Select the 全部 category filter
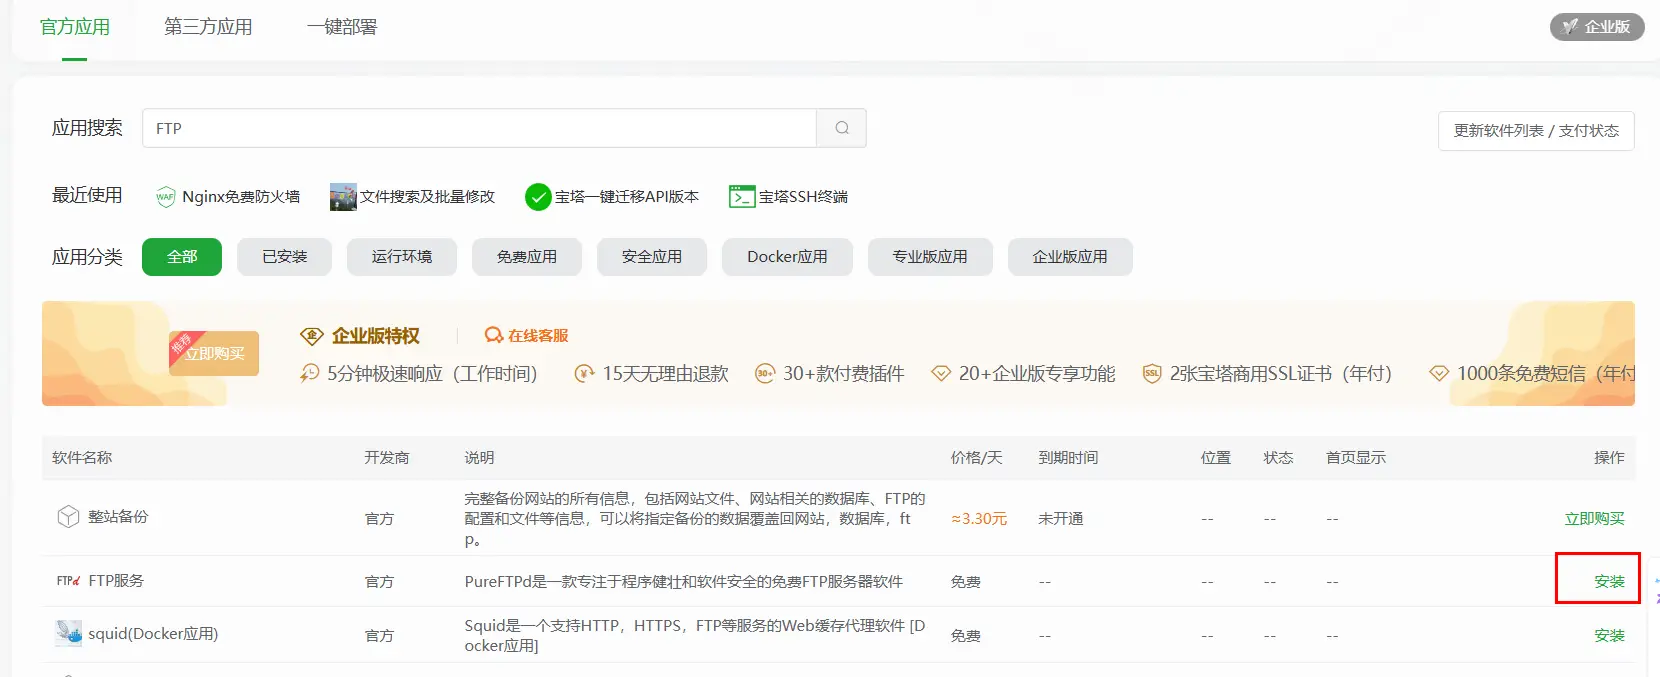 pos(182,257)
